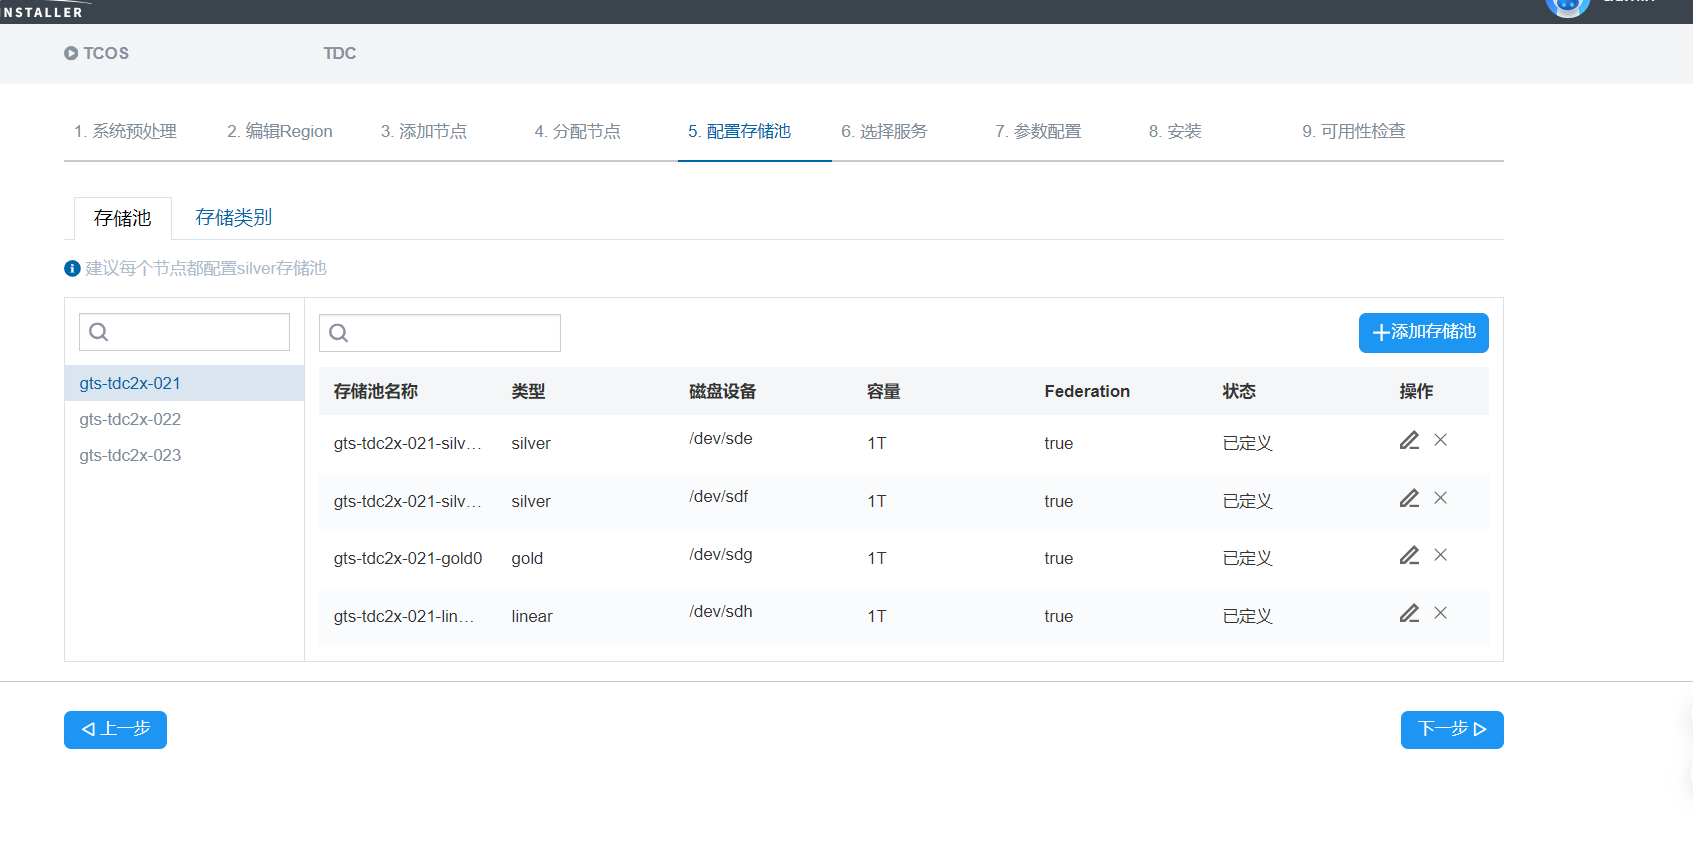Click the 磁盘设备 column header
This screenshot has width=1693, height=844.
click(723, 391)
